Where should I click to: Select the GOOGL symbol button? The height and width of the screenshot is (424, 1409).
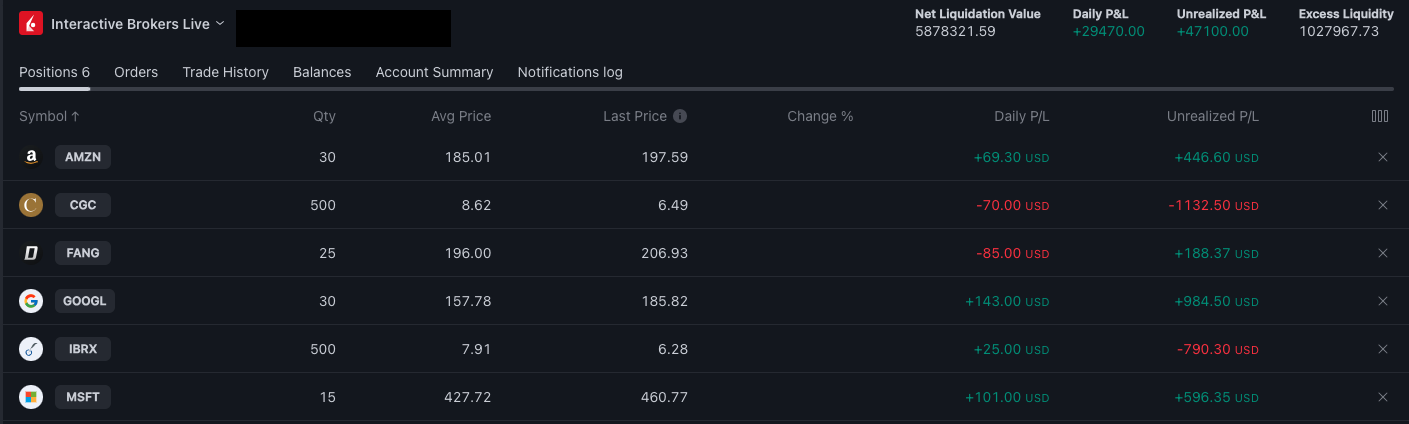[x=85, y=301]
